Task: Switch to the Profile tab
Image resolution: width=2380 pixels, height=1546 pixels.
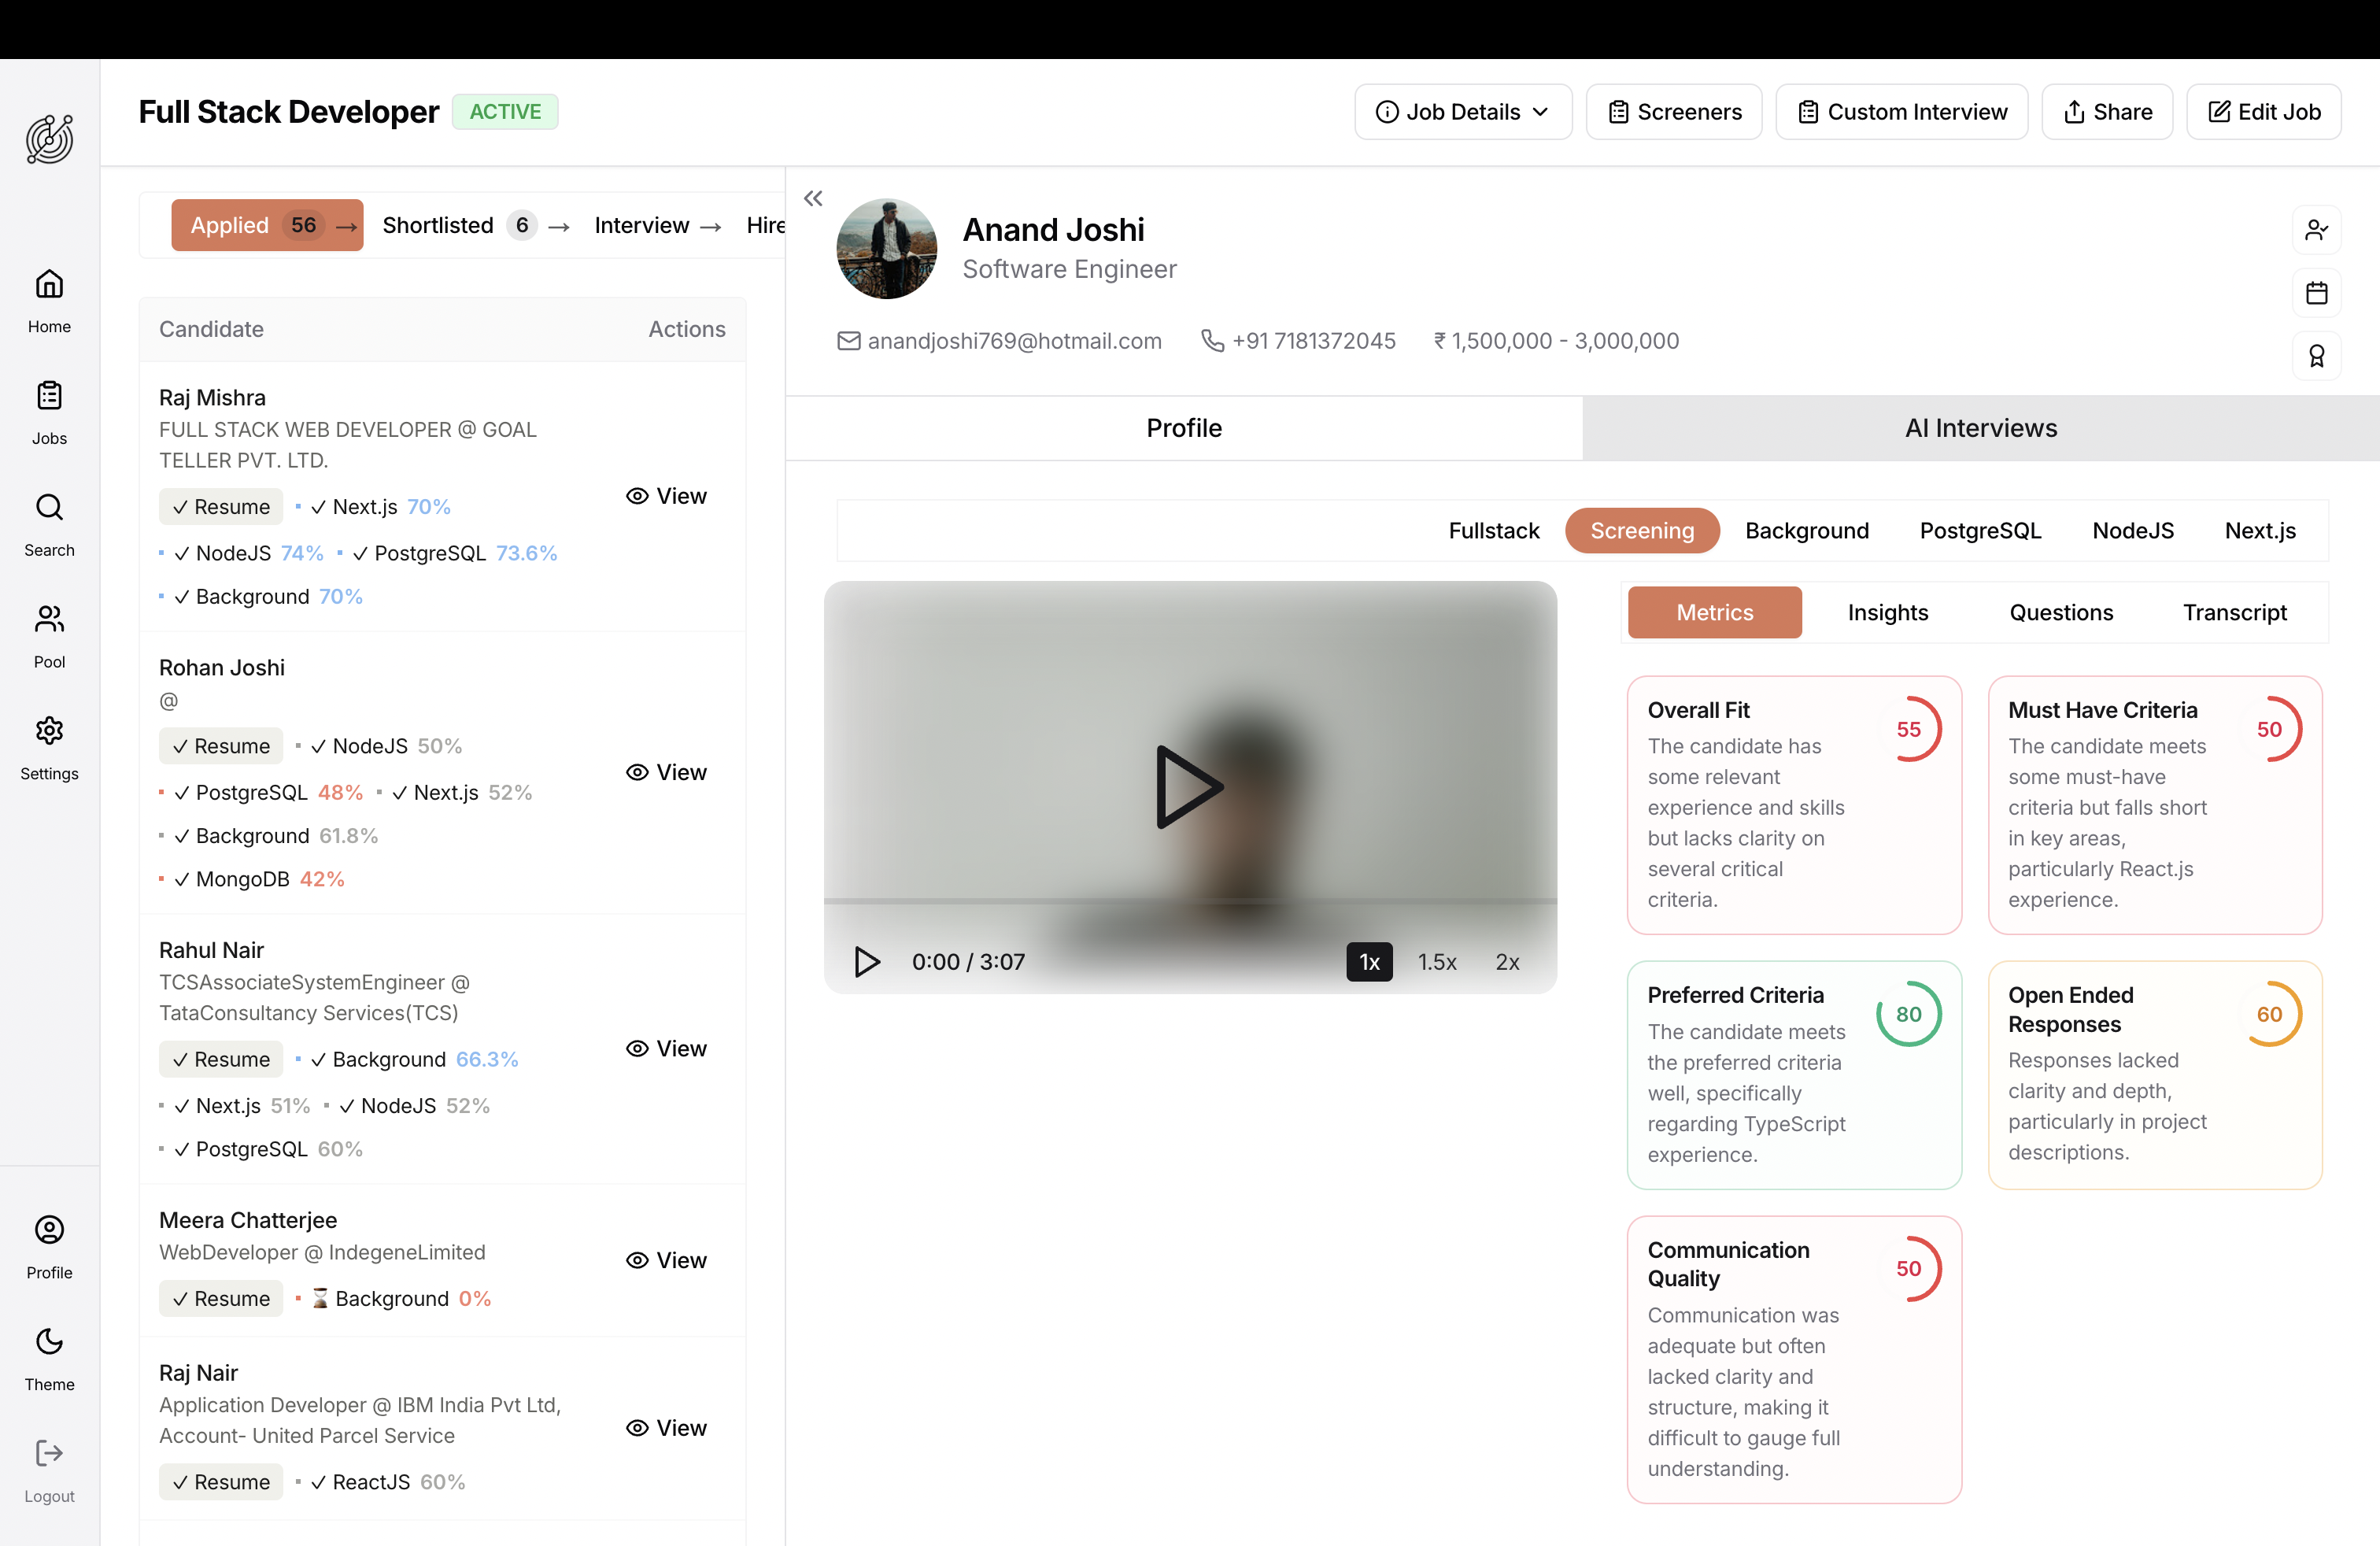Action: (1183, 428)
